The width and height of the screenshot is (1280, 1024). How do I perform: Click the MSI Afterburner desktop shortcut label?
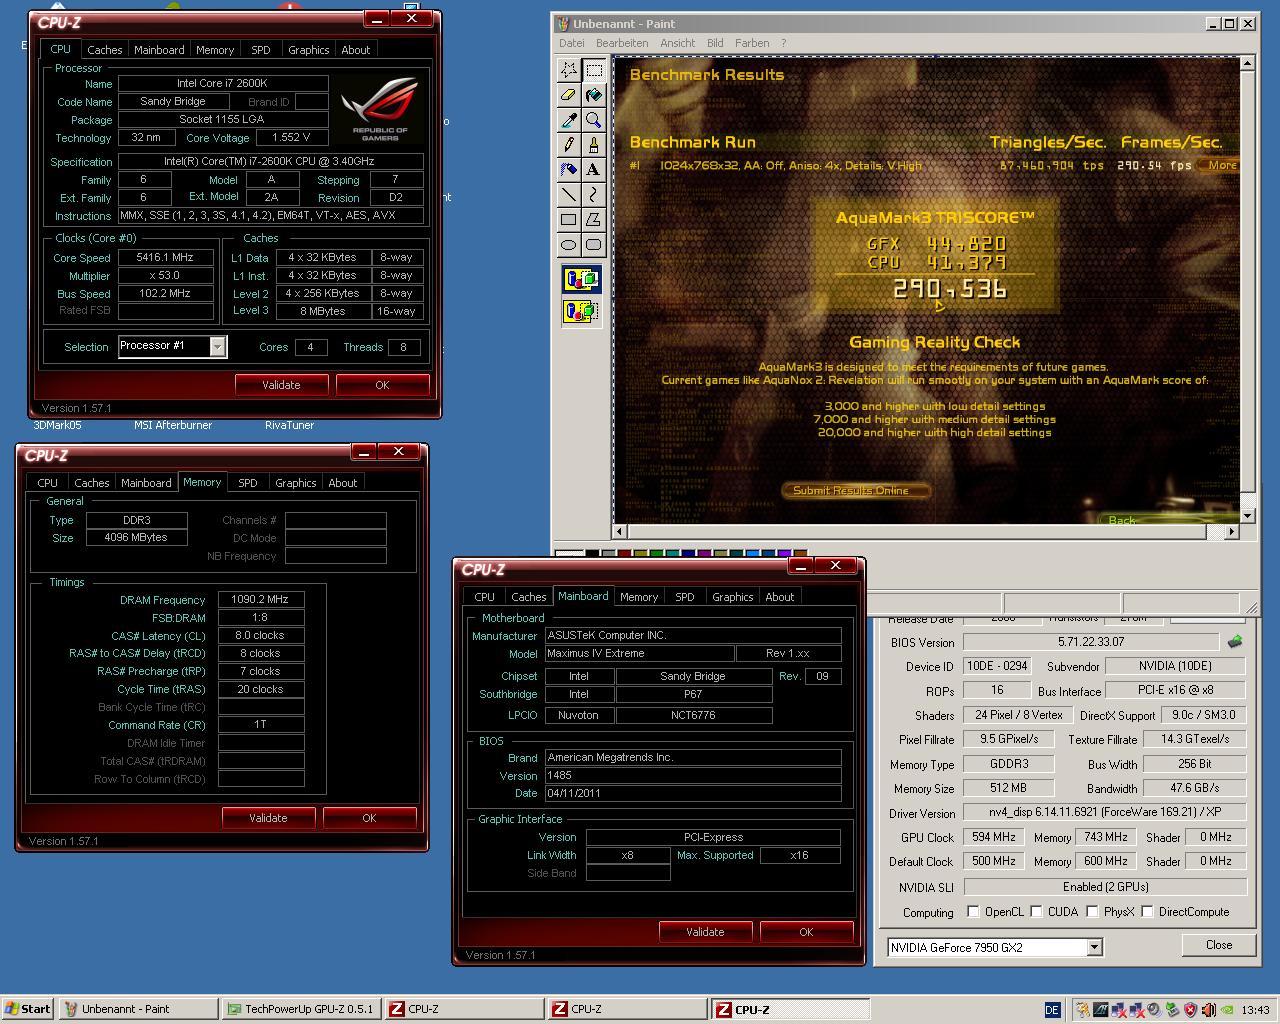[x=173, y=425]
